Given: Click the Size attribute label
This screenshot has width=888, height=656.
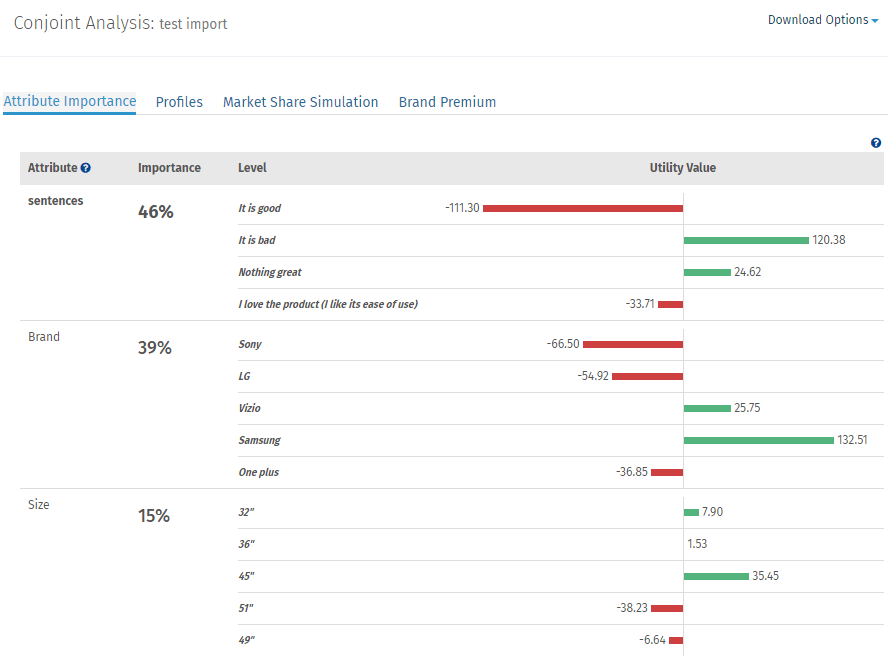Looking at the screenshot, I should 39,505.
